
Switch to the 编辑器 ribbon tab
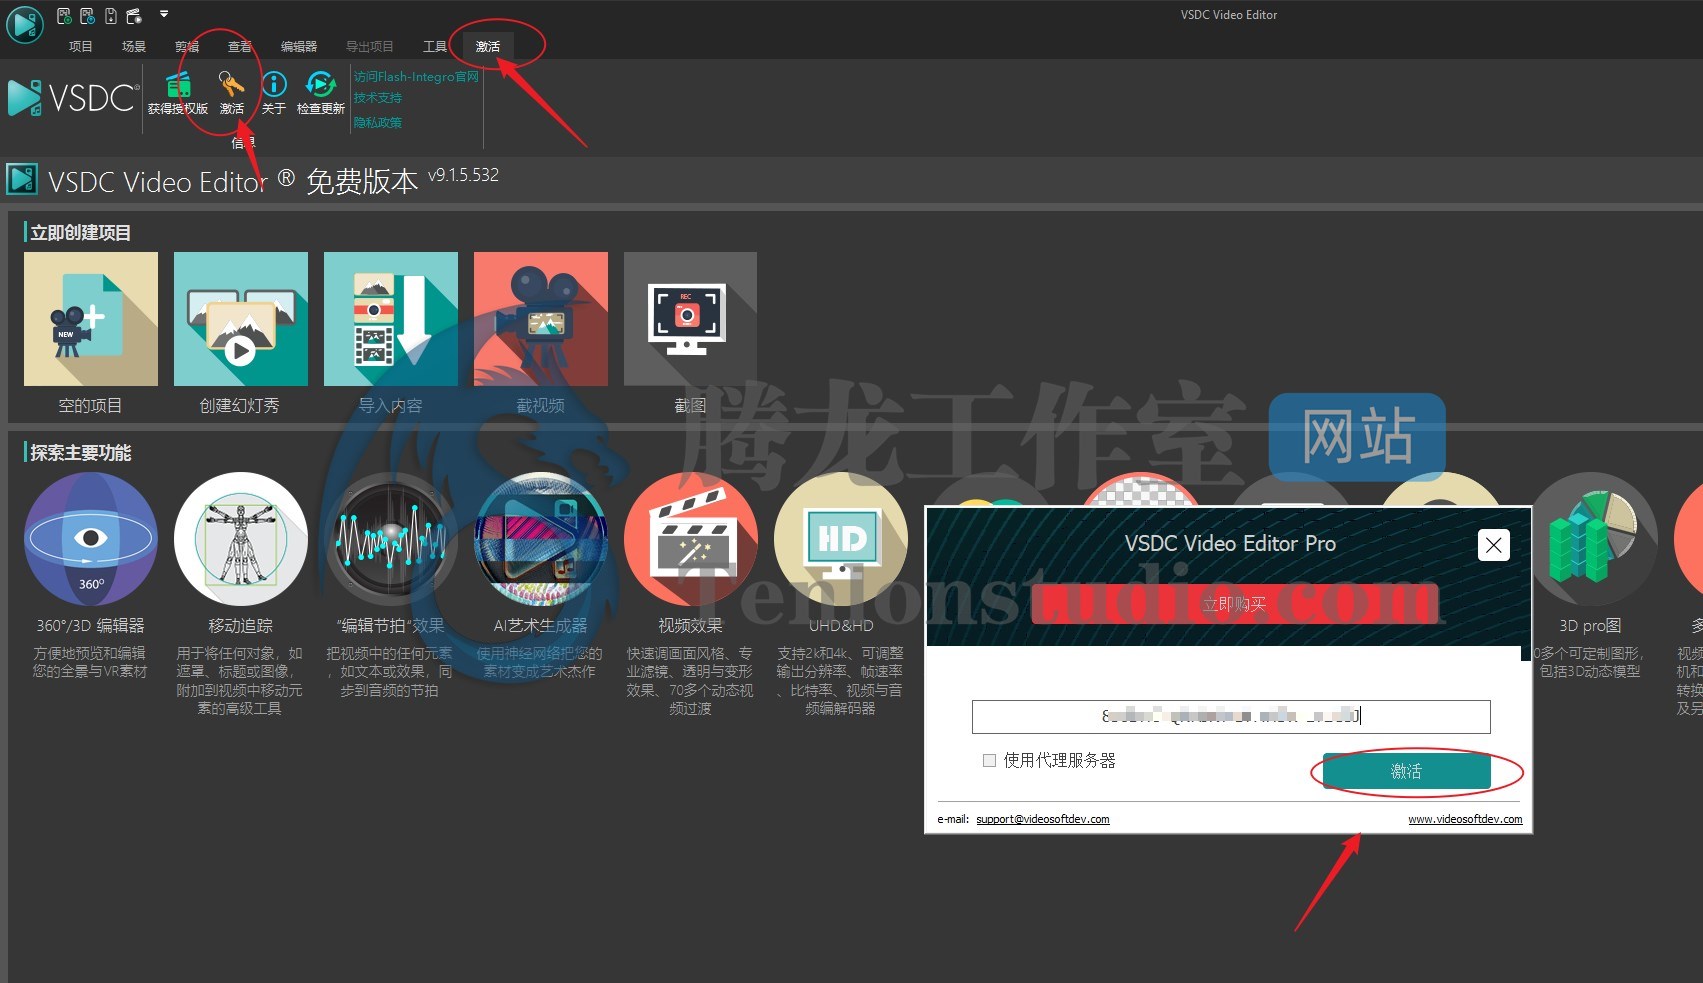299,46
